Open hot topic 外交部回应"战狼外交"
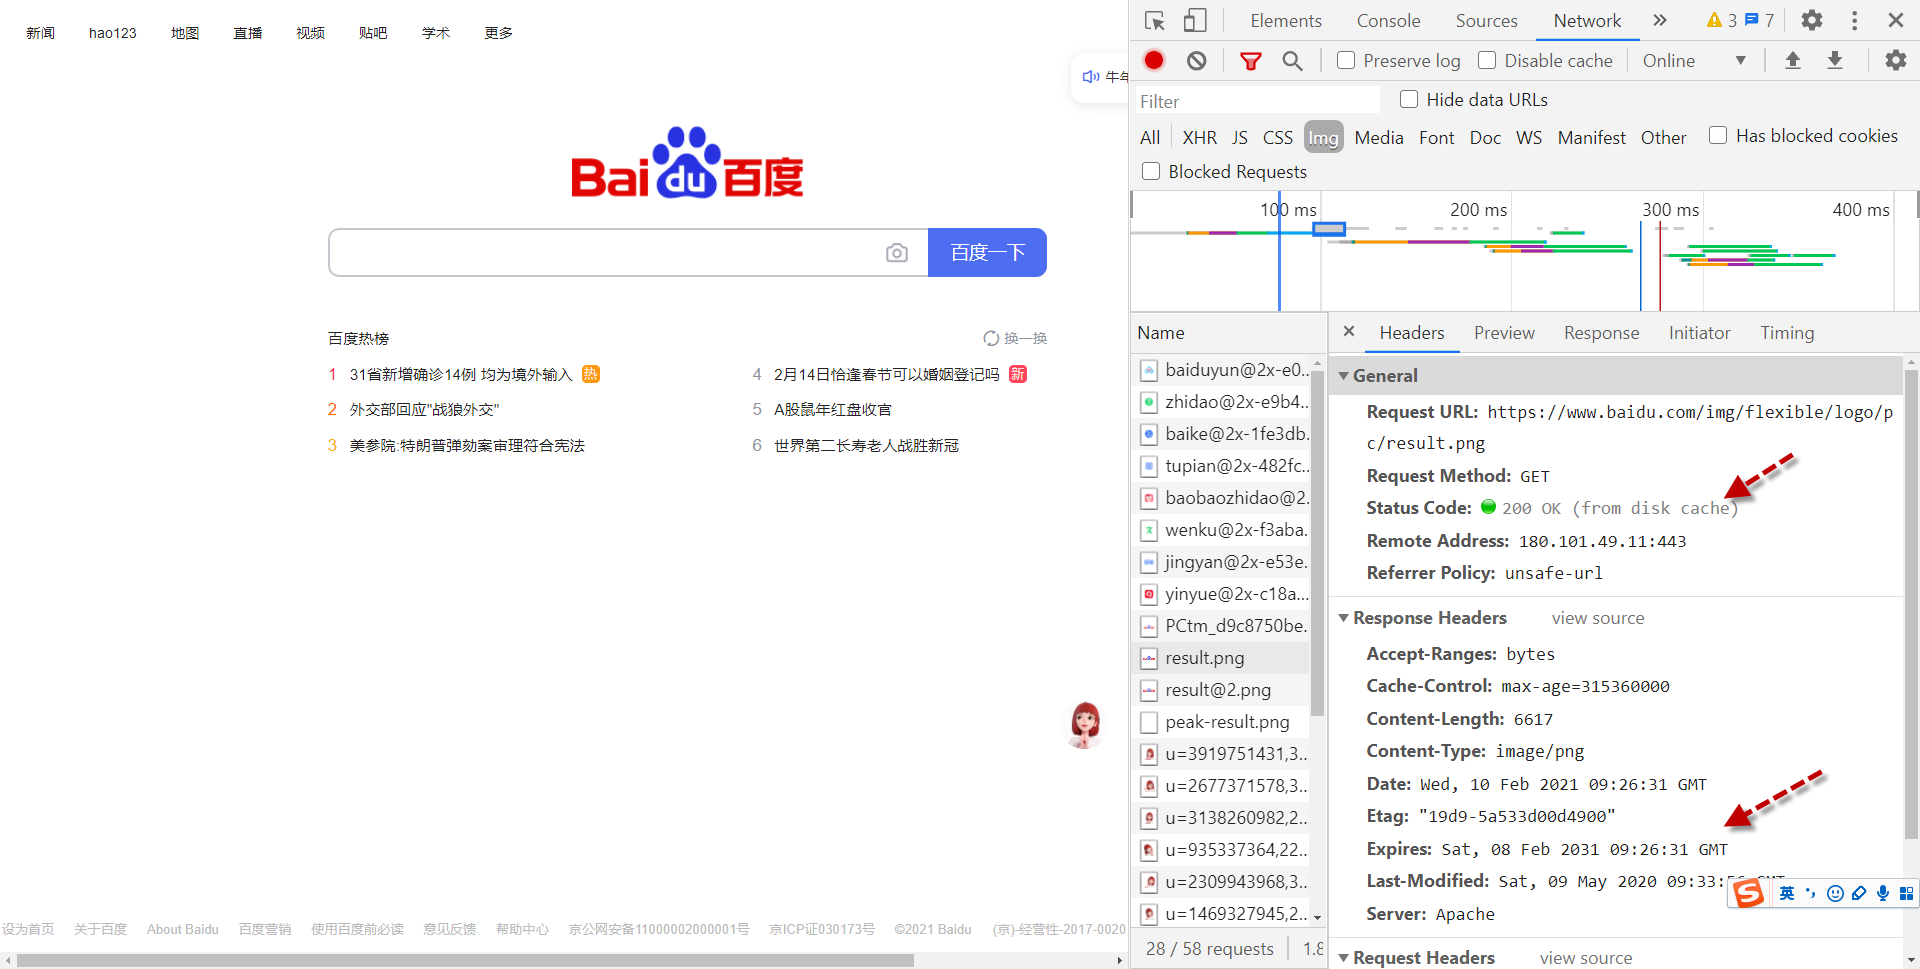The width and height of the screenshot is (1920, 969). click(x=424, y=410)
